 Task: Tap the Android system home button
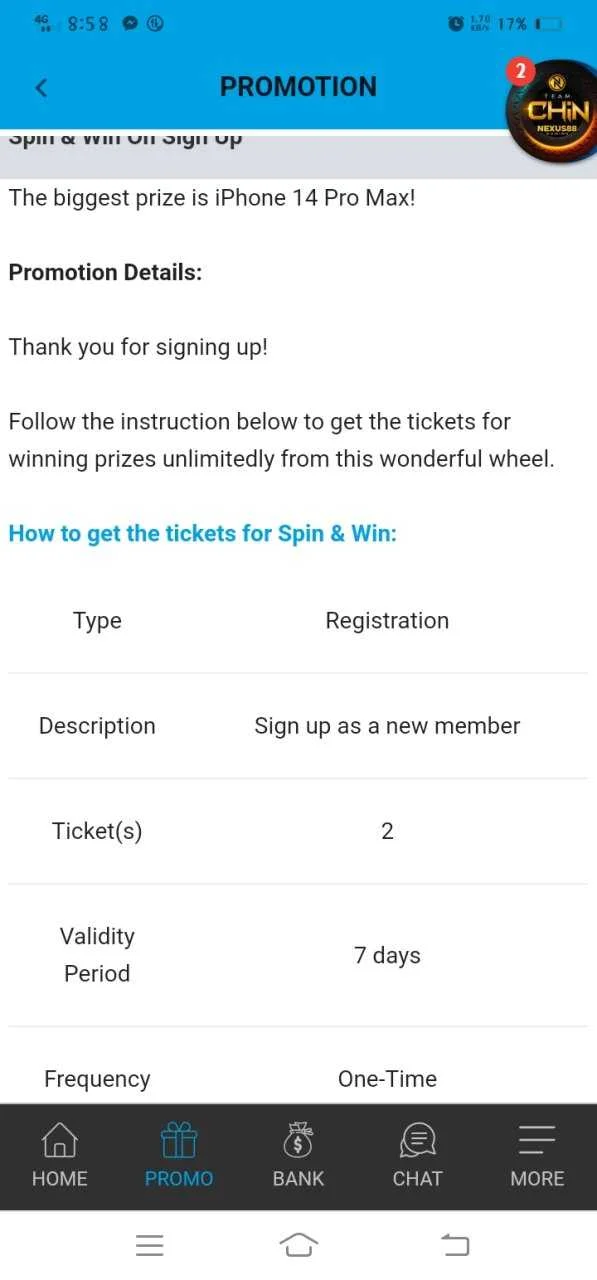pos(298,1245)
